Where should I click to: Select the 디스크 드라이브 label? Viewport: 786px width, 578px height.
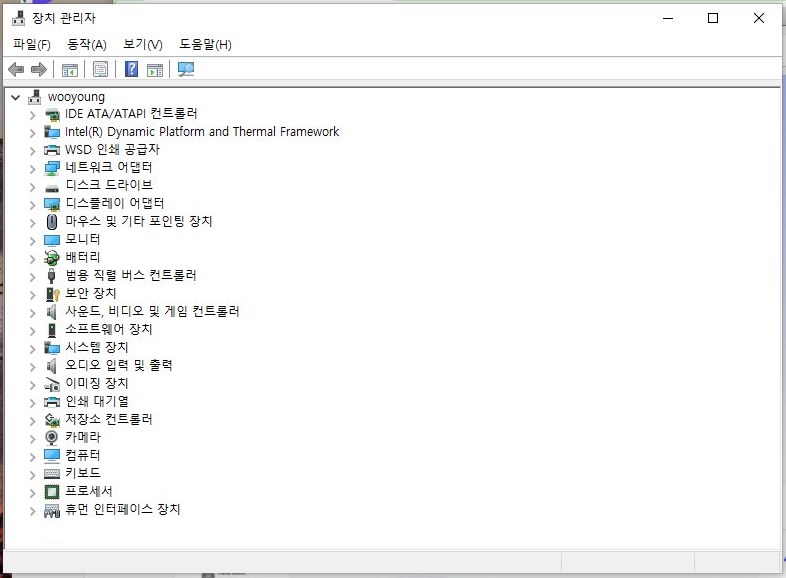(109, 185)
